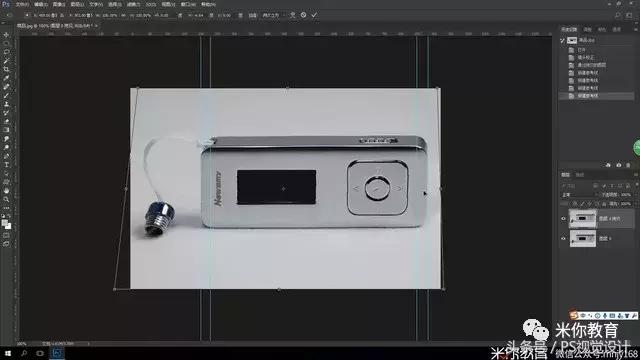640x360 pixels.
Task: Choose workspace switcher in options bar
Action: pyautogui.click(x=629, y=15)
